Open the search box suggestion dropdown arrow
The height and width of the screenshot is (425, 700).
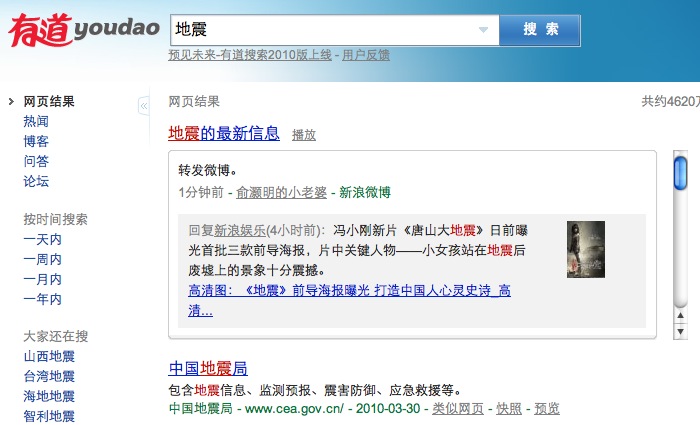pyautogui.click(x=483, y=30)
